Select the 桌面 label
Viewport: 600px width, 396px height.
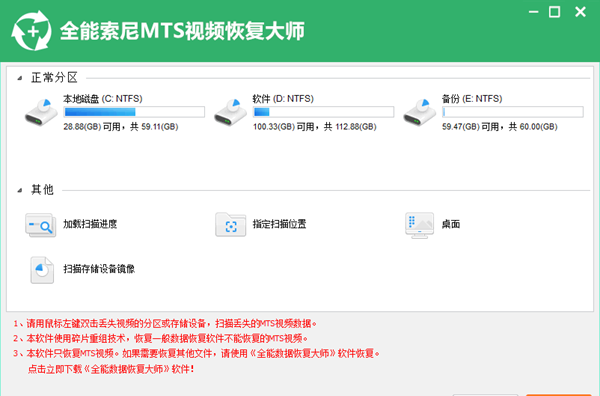pyautogui.click(x=451, y=224)
